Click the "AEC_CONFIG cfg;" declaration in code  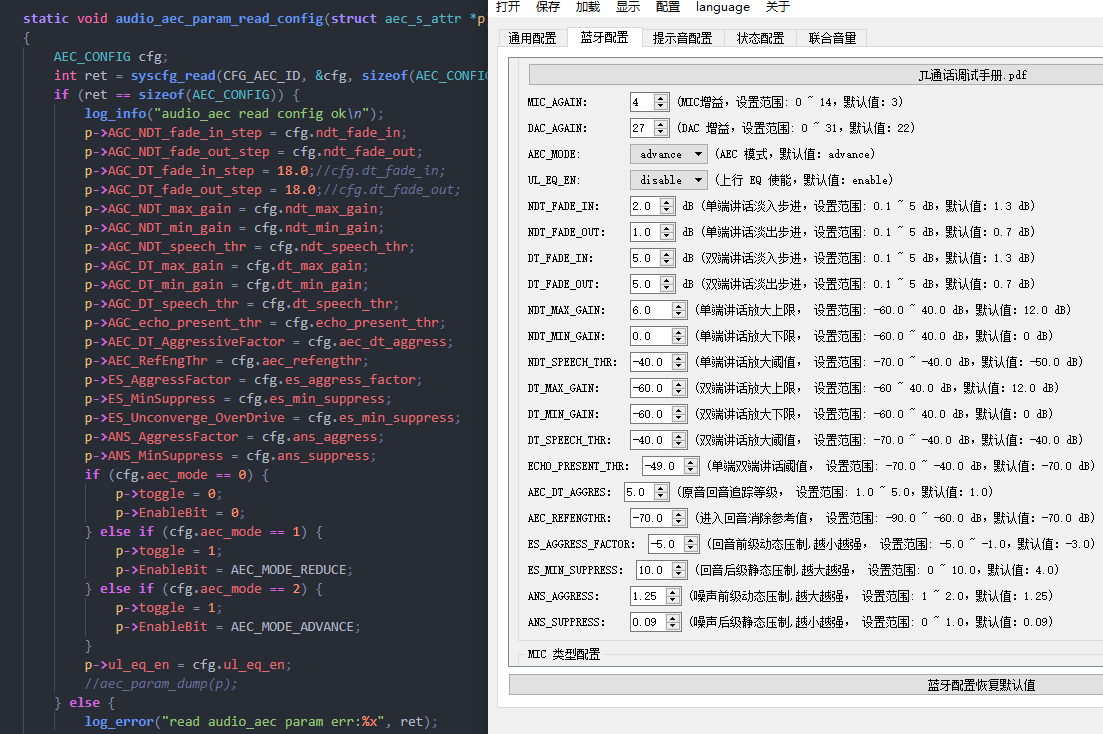click(111, 56)
